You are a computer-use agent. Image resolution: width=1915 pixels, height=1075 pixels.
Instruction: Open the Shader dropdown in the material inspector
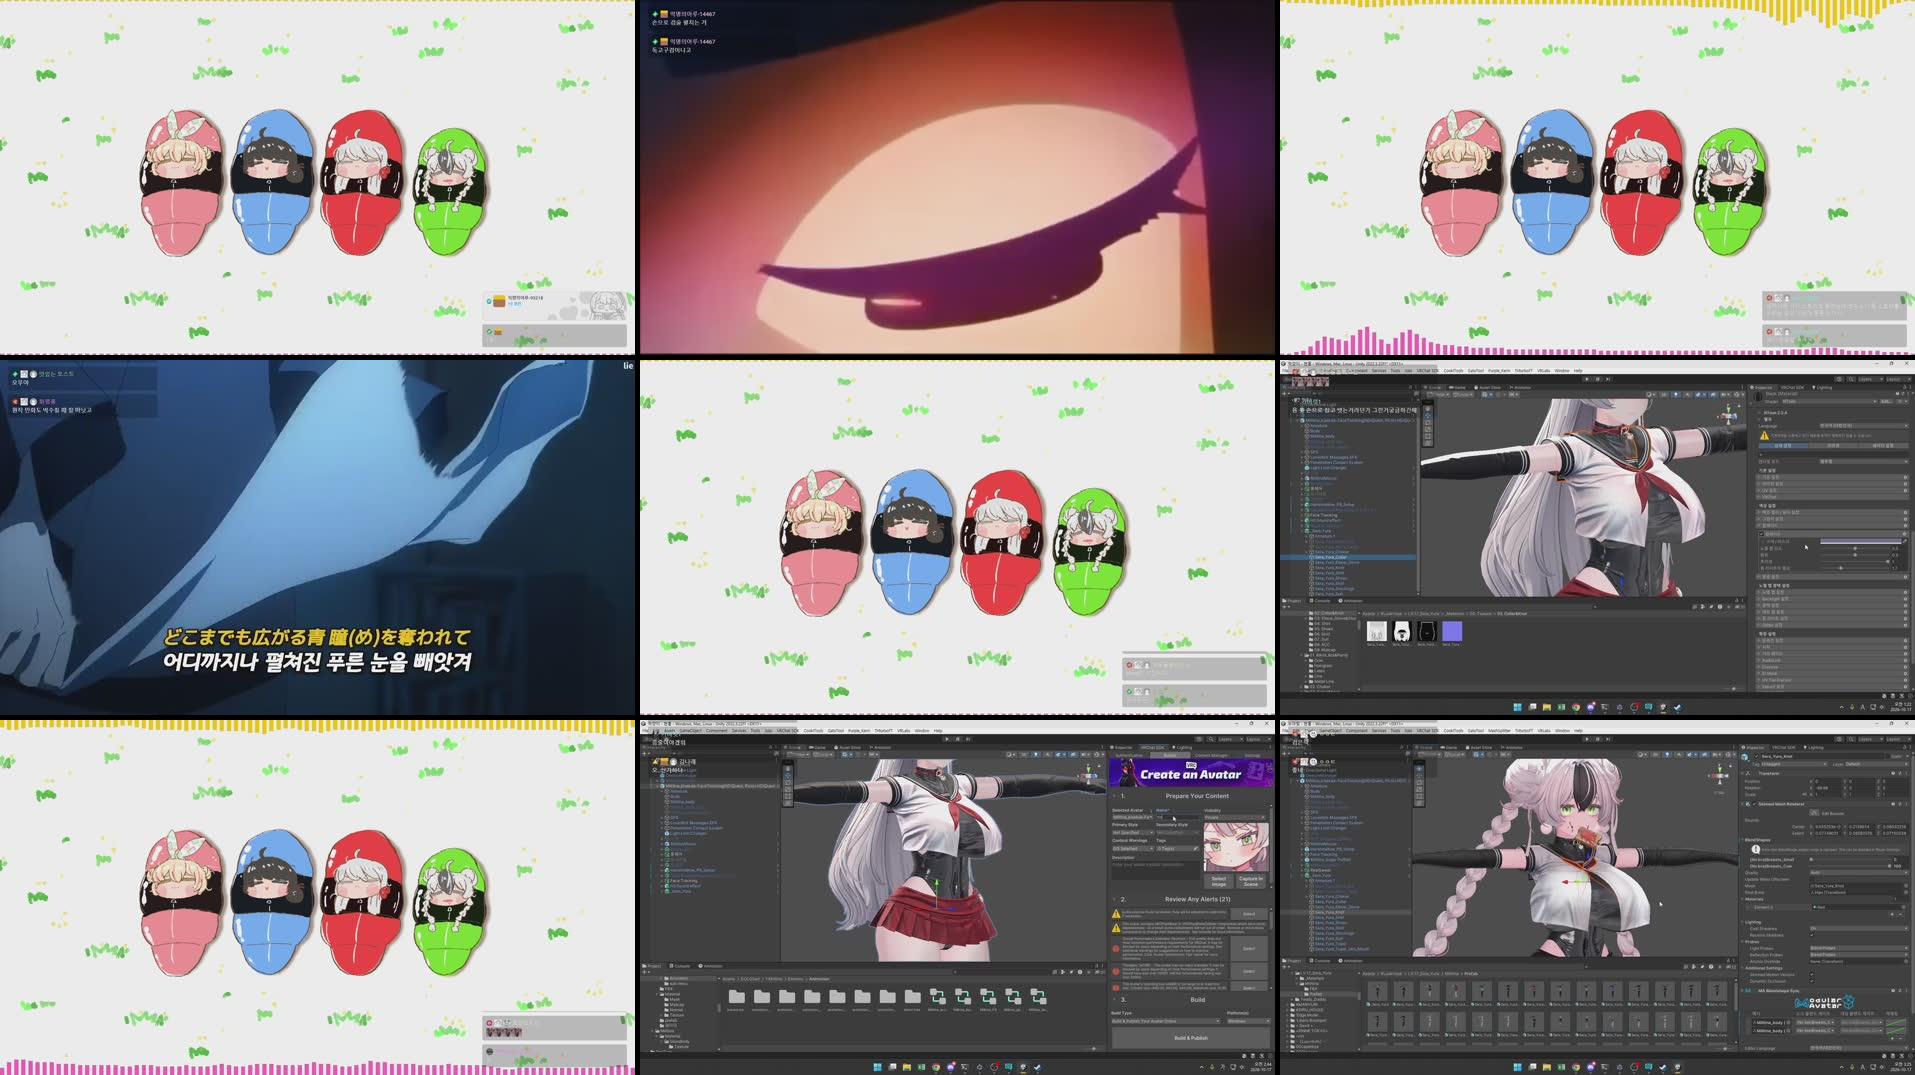[1829, 402]
